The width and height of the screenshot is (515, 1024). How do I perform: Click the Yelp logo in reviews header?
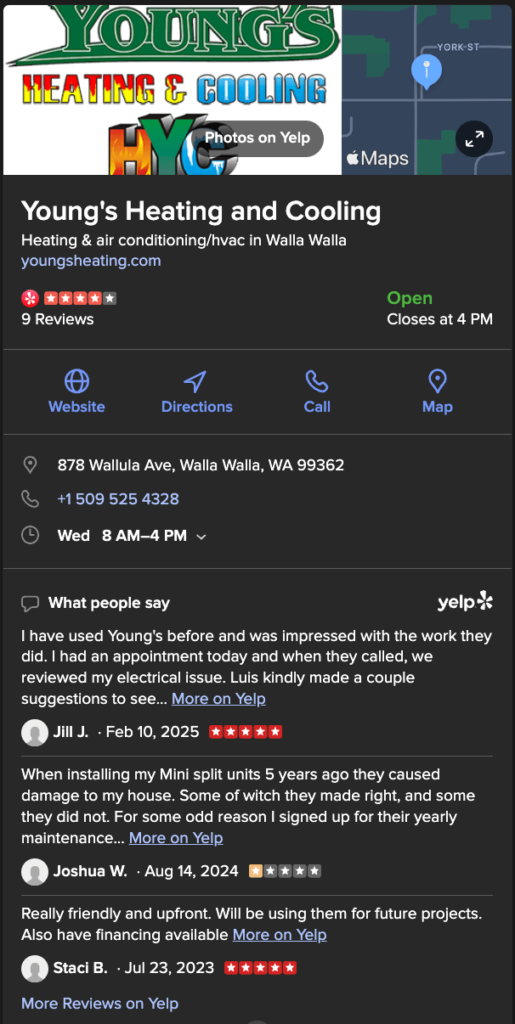pyautogui.click(x=465, y=602)
